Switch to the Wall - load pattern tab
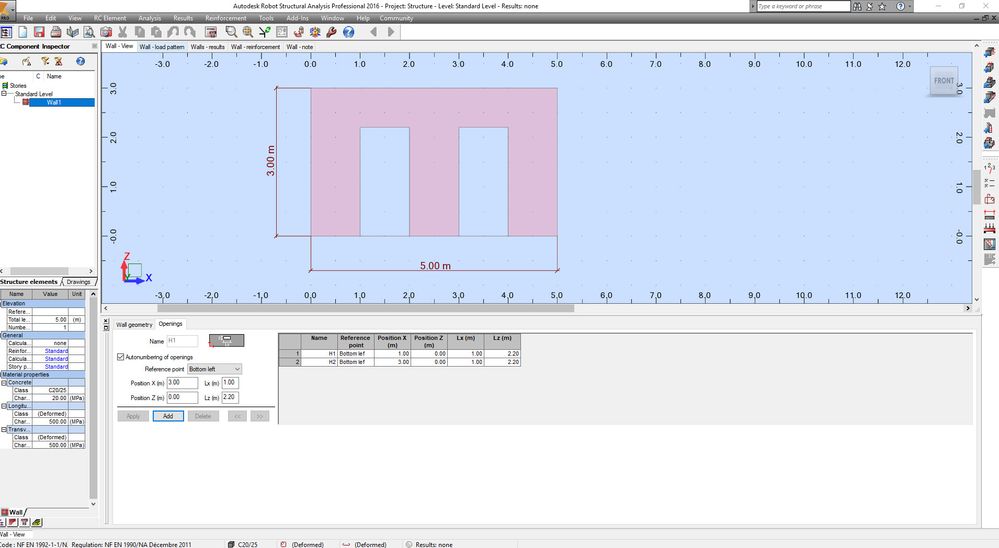Viewport: 999px width, 548px height. [162, 47]
